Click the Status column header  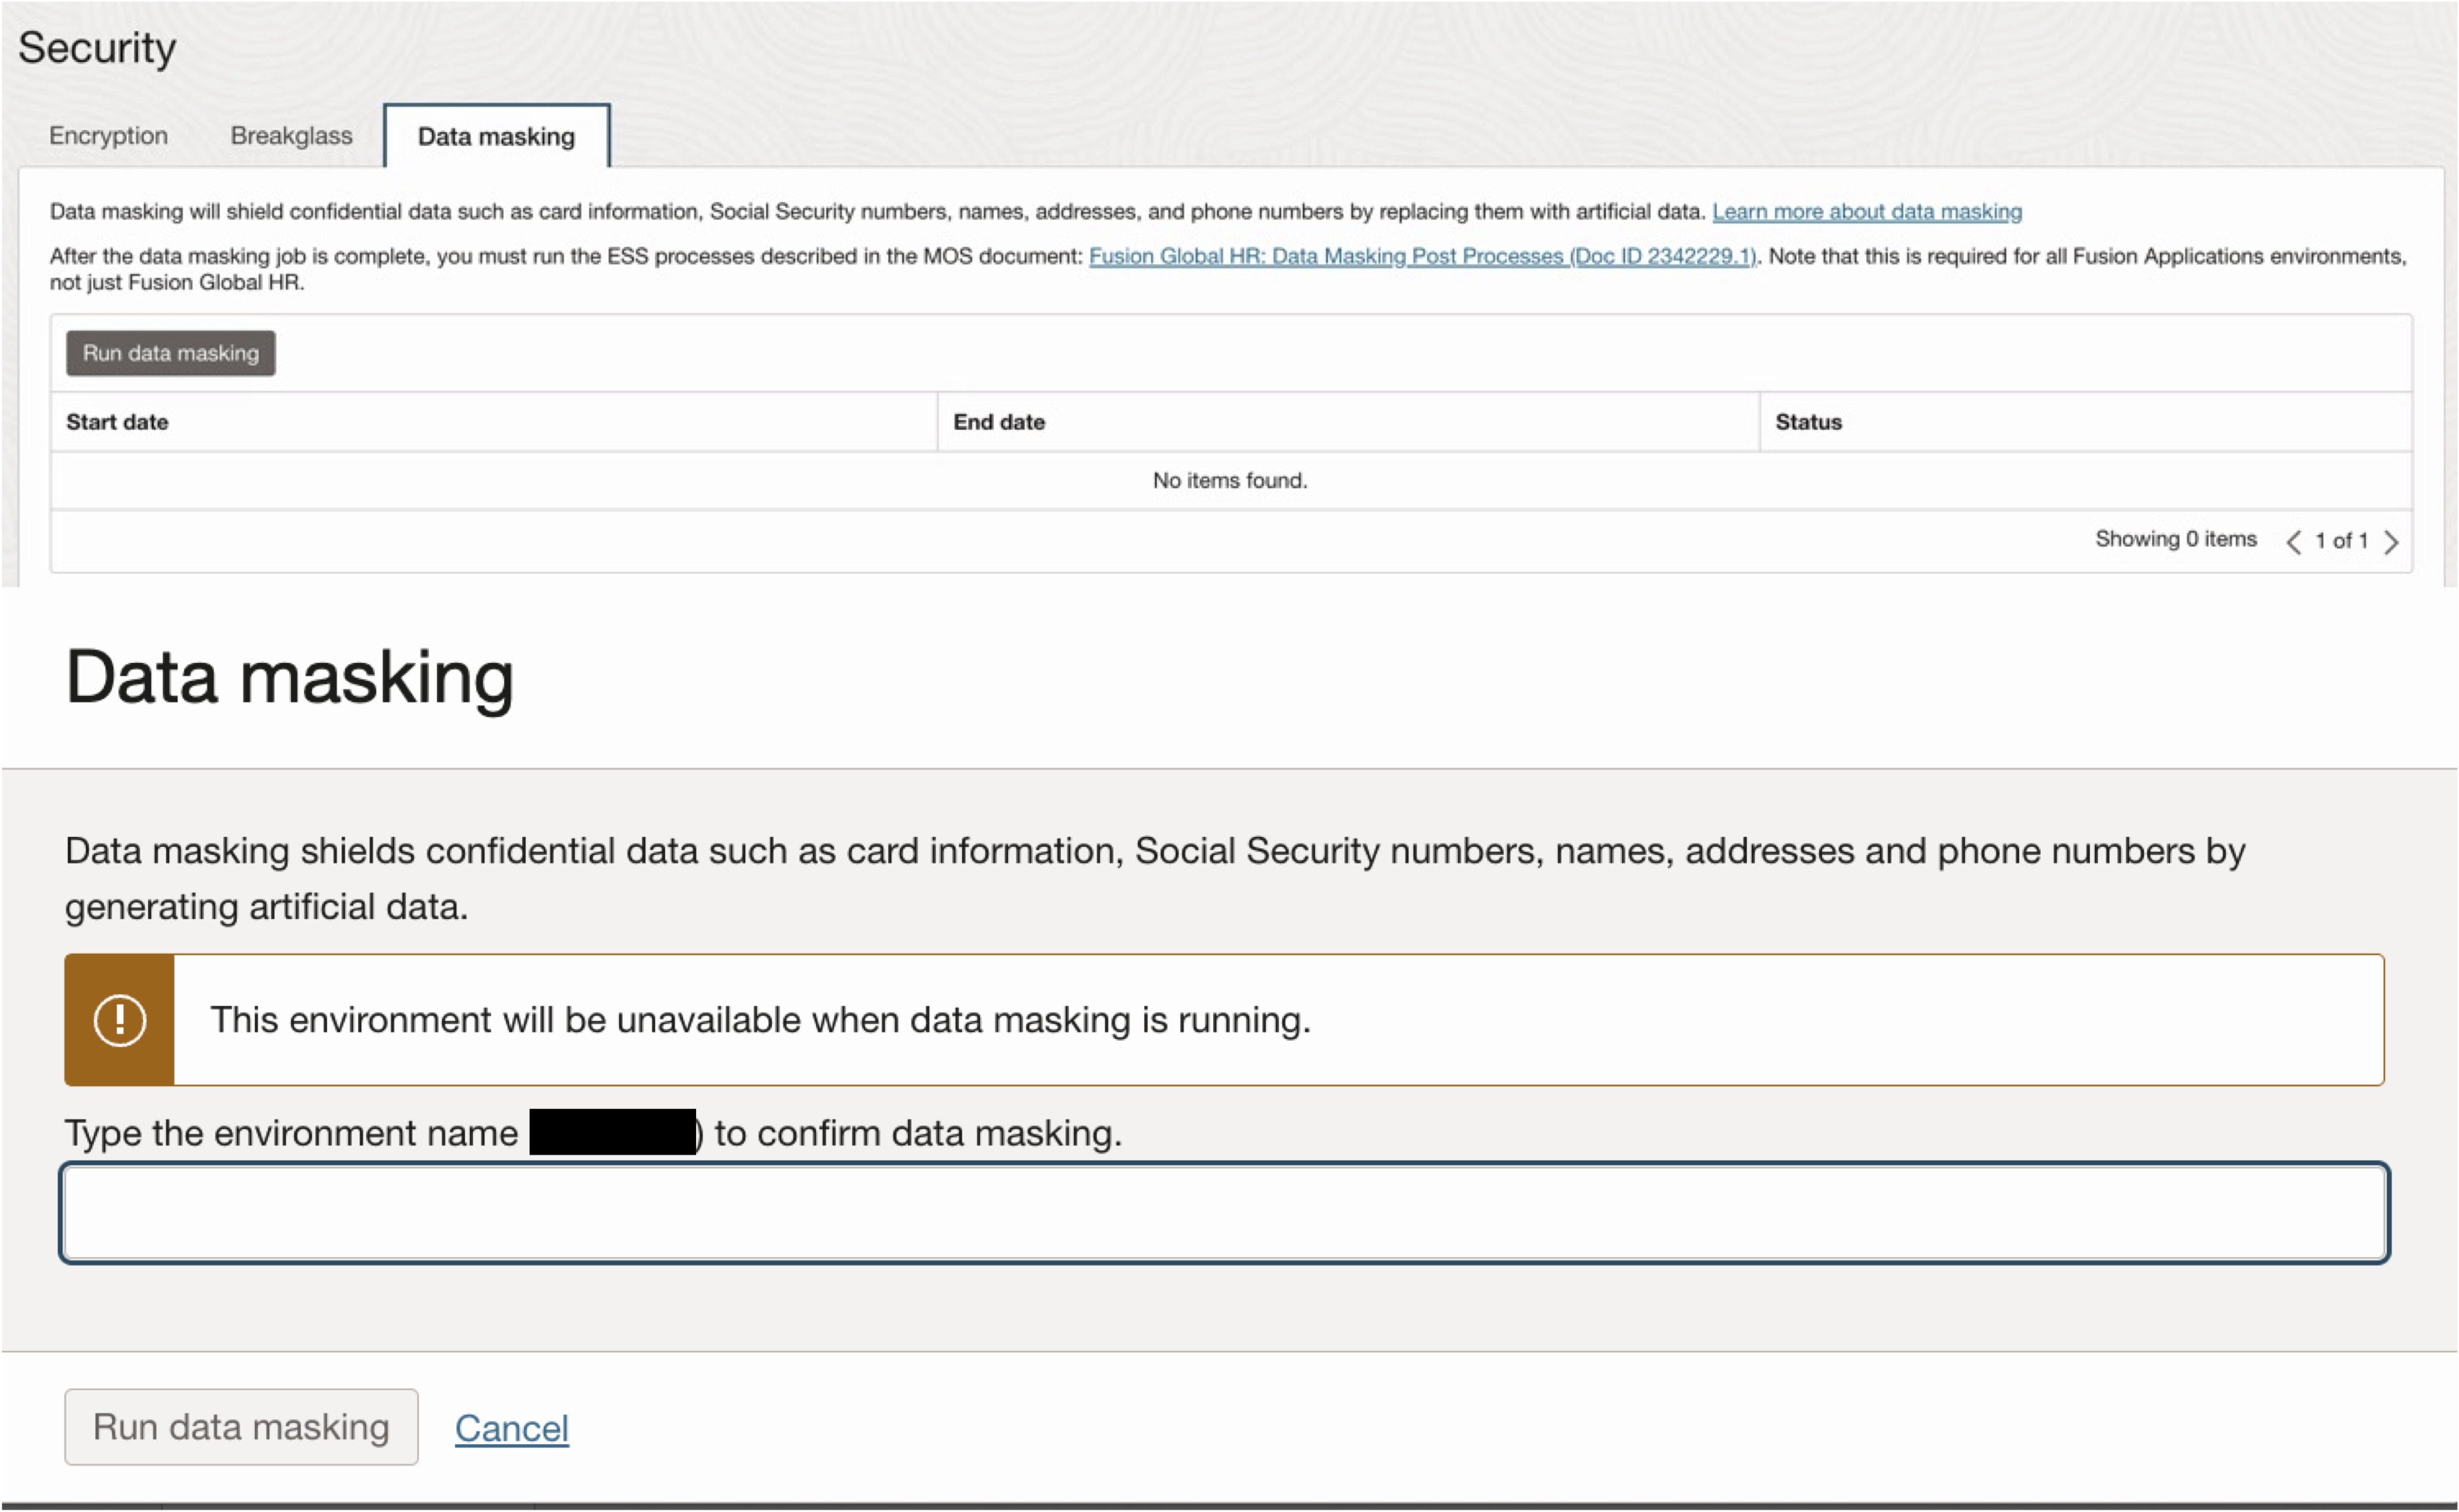(x=1808, y=421)
